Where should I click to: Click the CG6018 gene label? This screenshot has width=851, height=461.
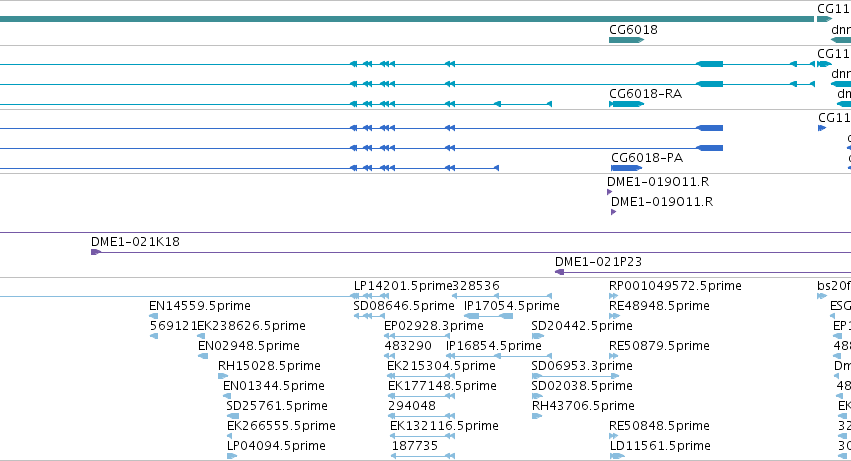633,29
